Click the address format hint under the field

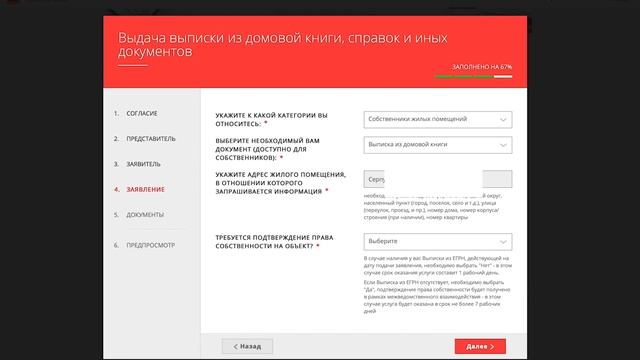tap(433, 207)
